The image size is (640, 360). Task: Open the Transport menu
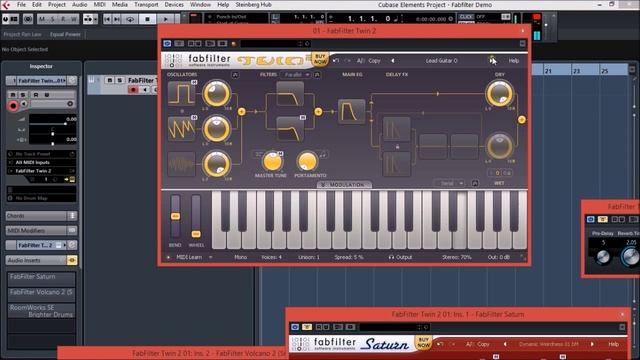[146, 4]
